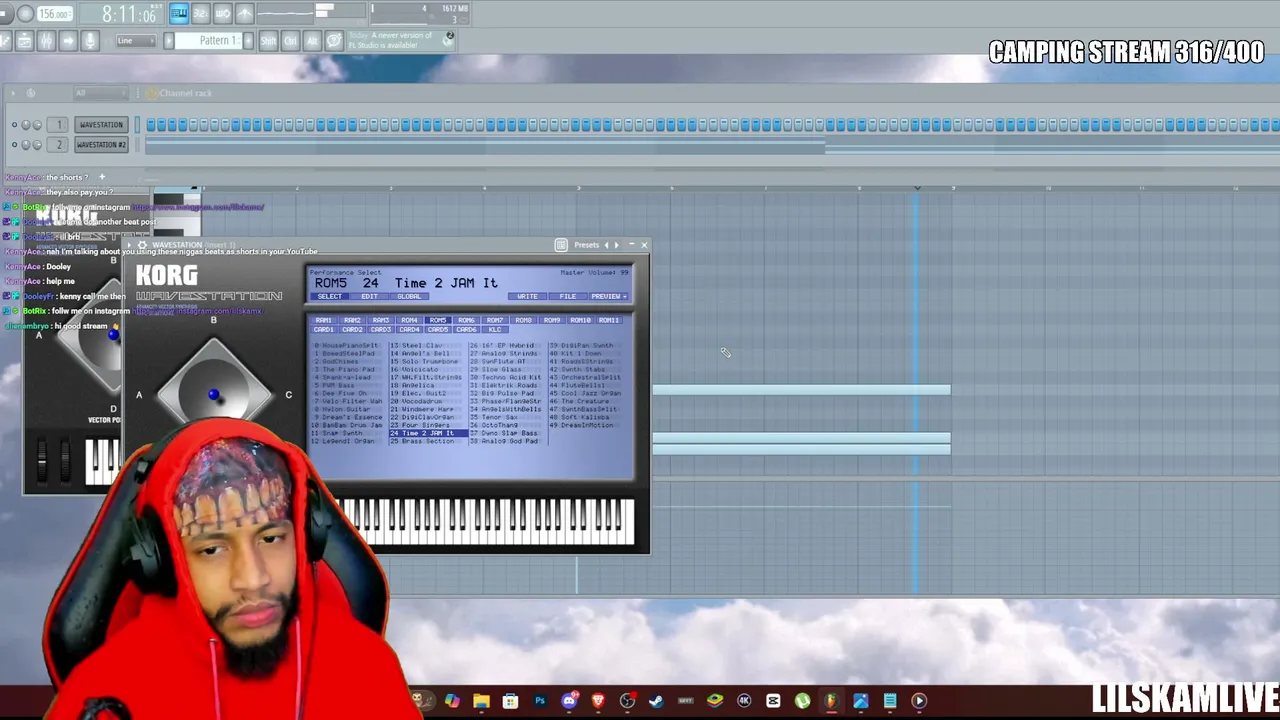1280x720 pixels.
Task: Open File Explorer from the taskbar
Action: [x=481, y=701]
